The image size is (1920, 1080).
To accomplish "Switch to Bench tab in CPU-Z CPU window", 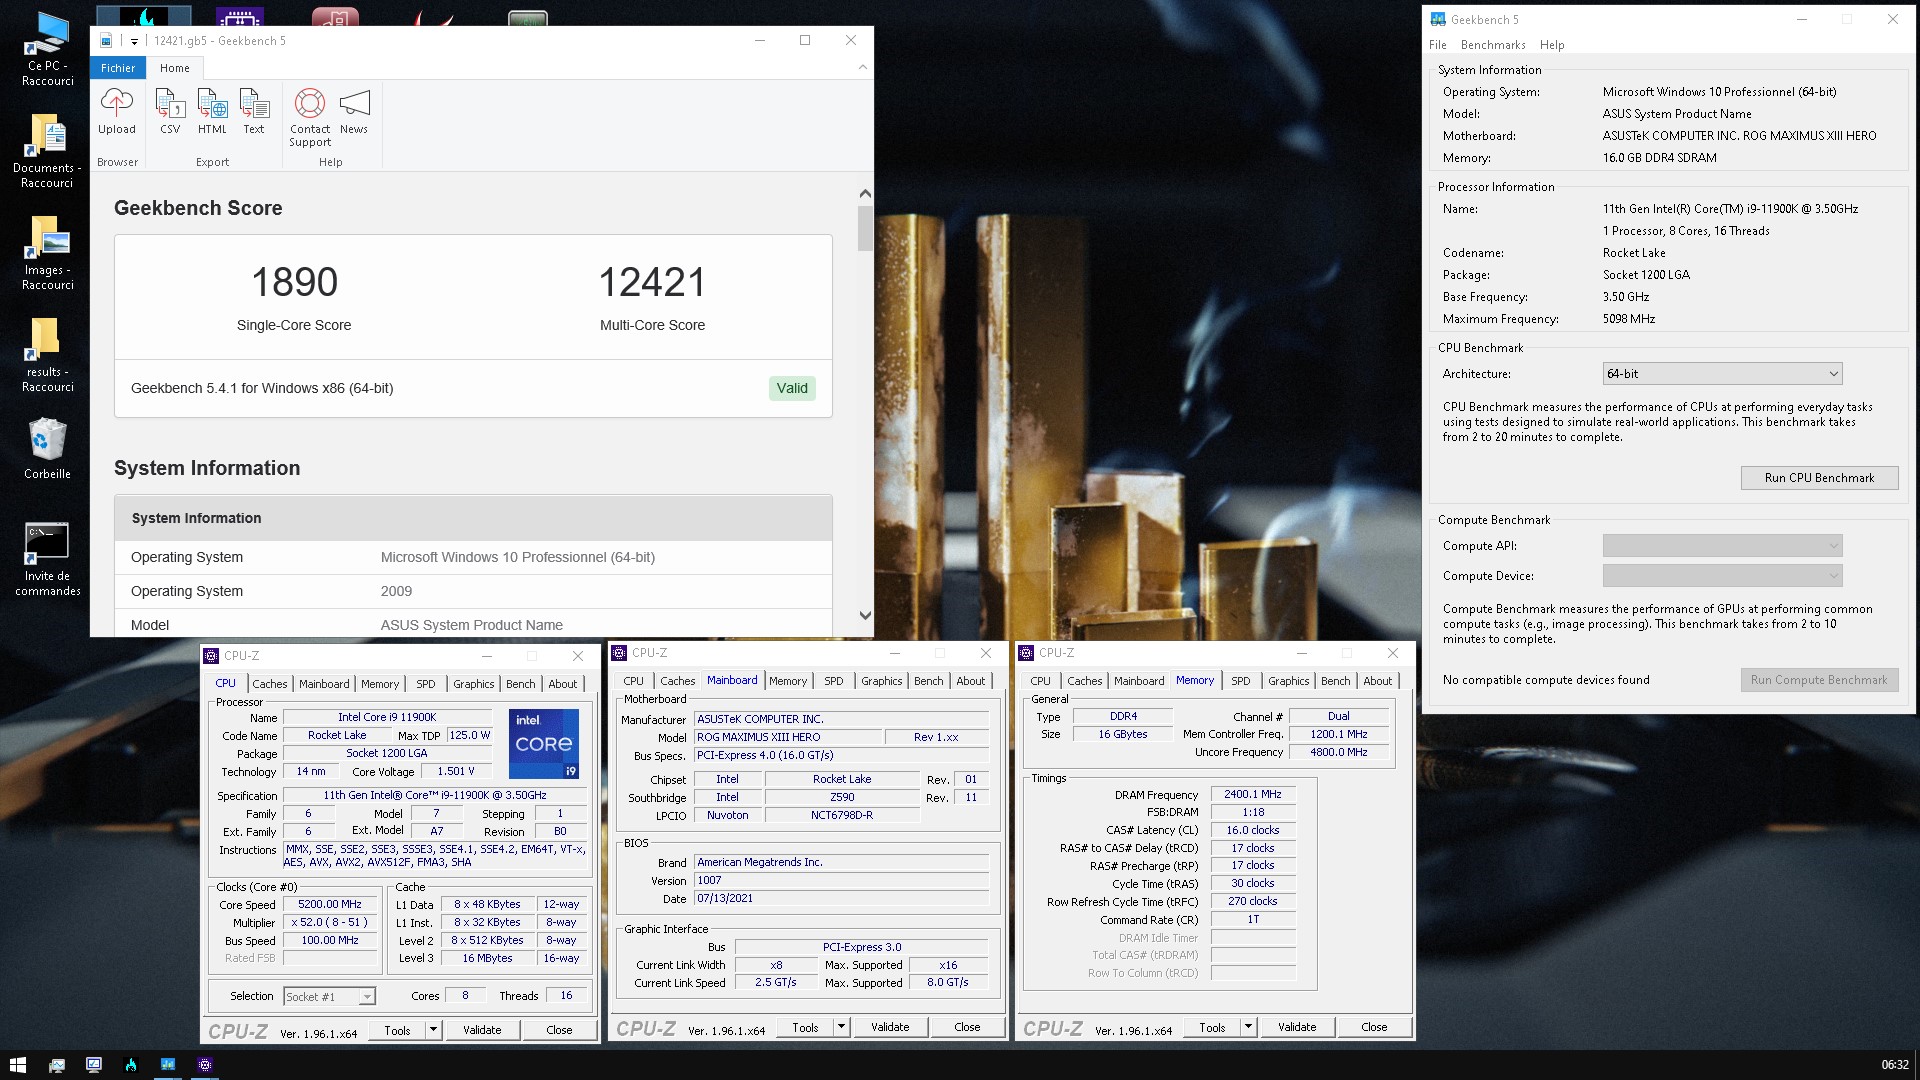I will [521, 684].
